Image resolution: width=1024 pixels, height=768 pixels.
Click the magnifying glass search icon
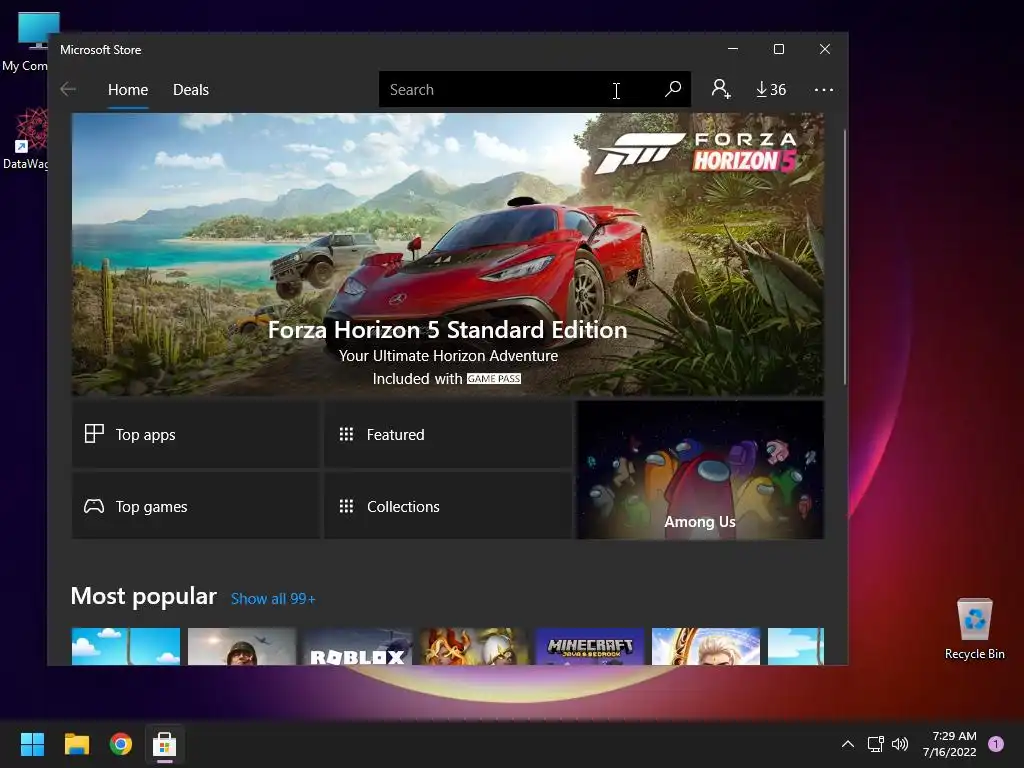tap(673, 89)
